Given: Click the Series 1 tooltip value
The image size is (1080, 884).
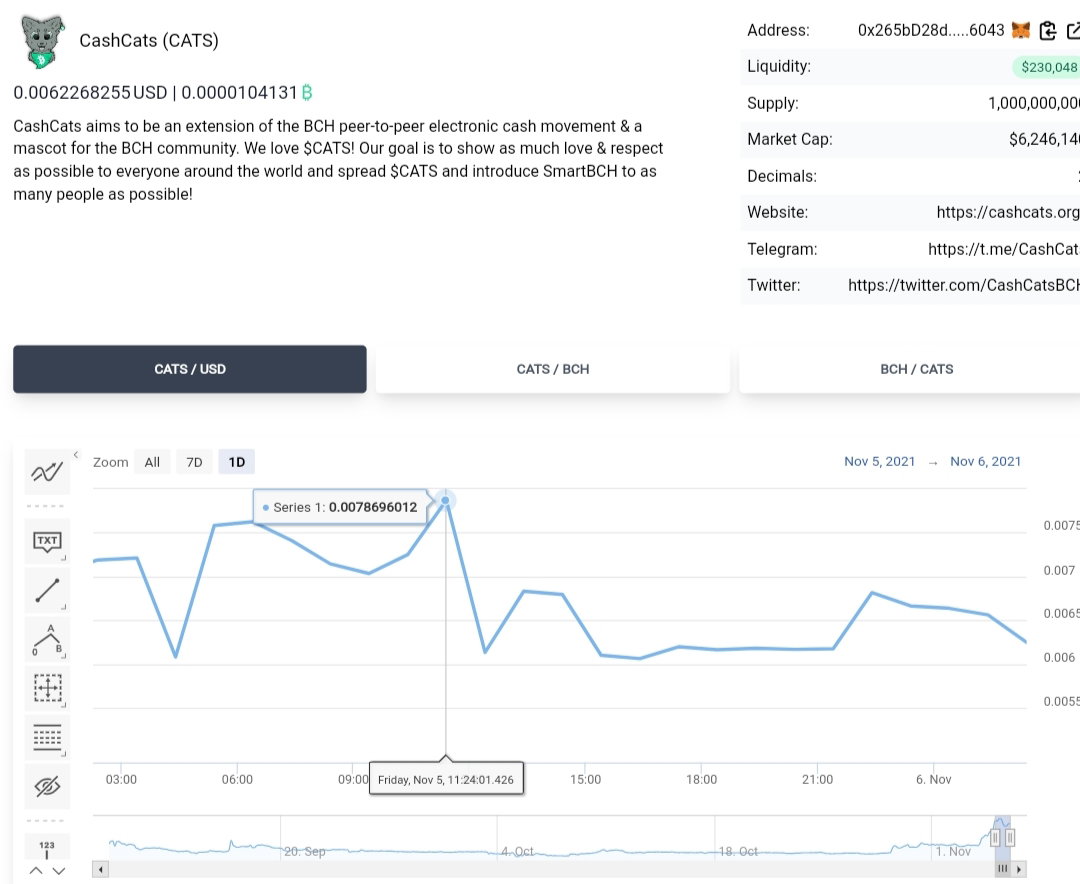Looking at the screenshot, I should (373, 507).
